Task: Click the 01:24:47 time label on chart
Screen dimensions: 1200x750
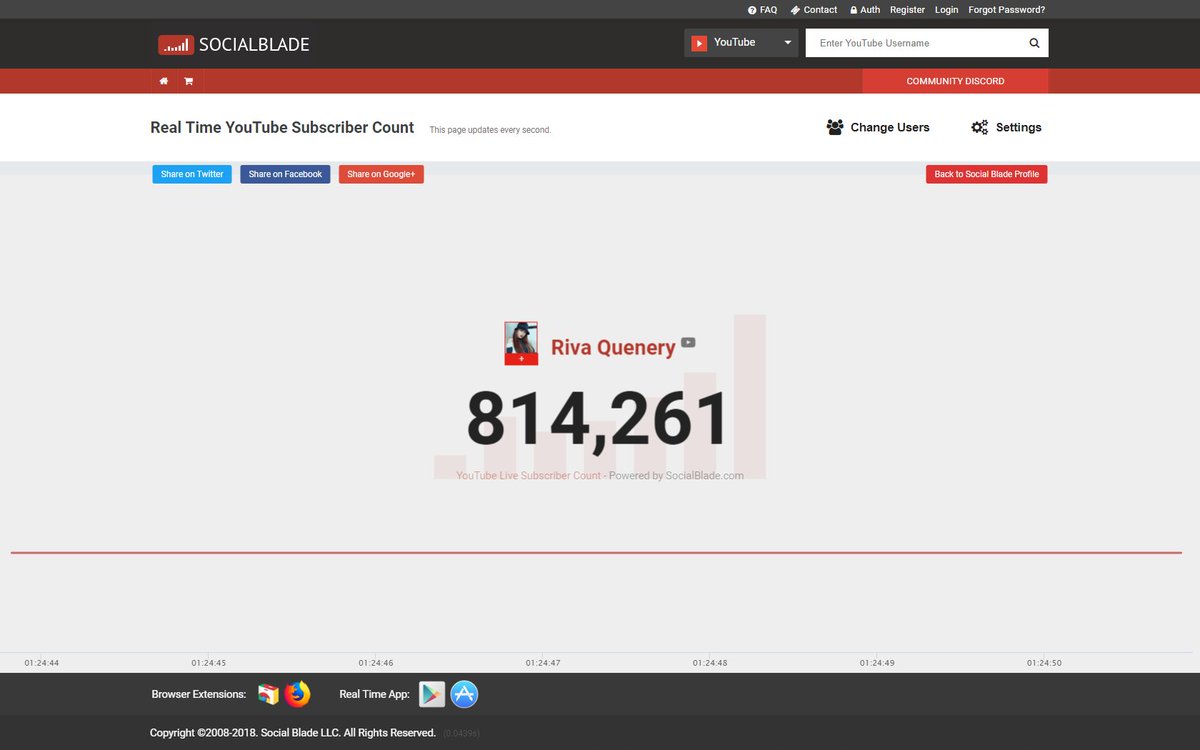Action: [541, 663]
